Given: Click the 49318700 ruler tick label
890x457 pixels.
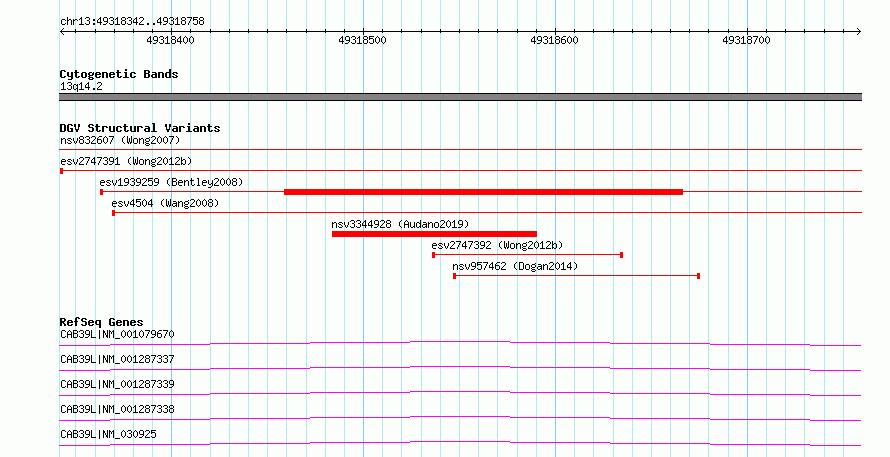Looking at the screenshot, I should pos(746,40).
